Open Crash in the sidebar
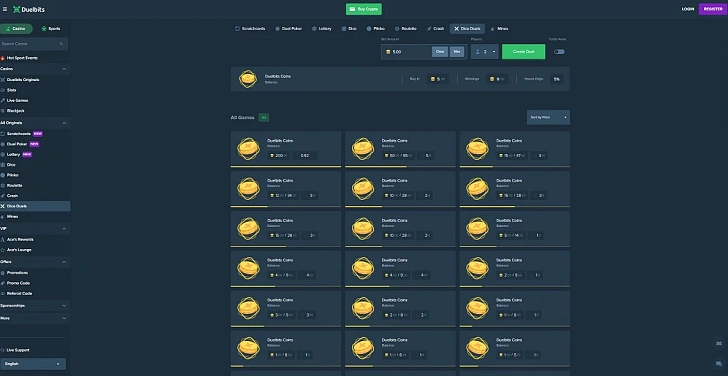Image resolution: width=728 pixels, height=376 pixels. [10, 195]
